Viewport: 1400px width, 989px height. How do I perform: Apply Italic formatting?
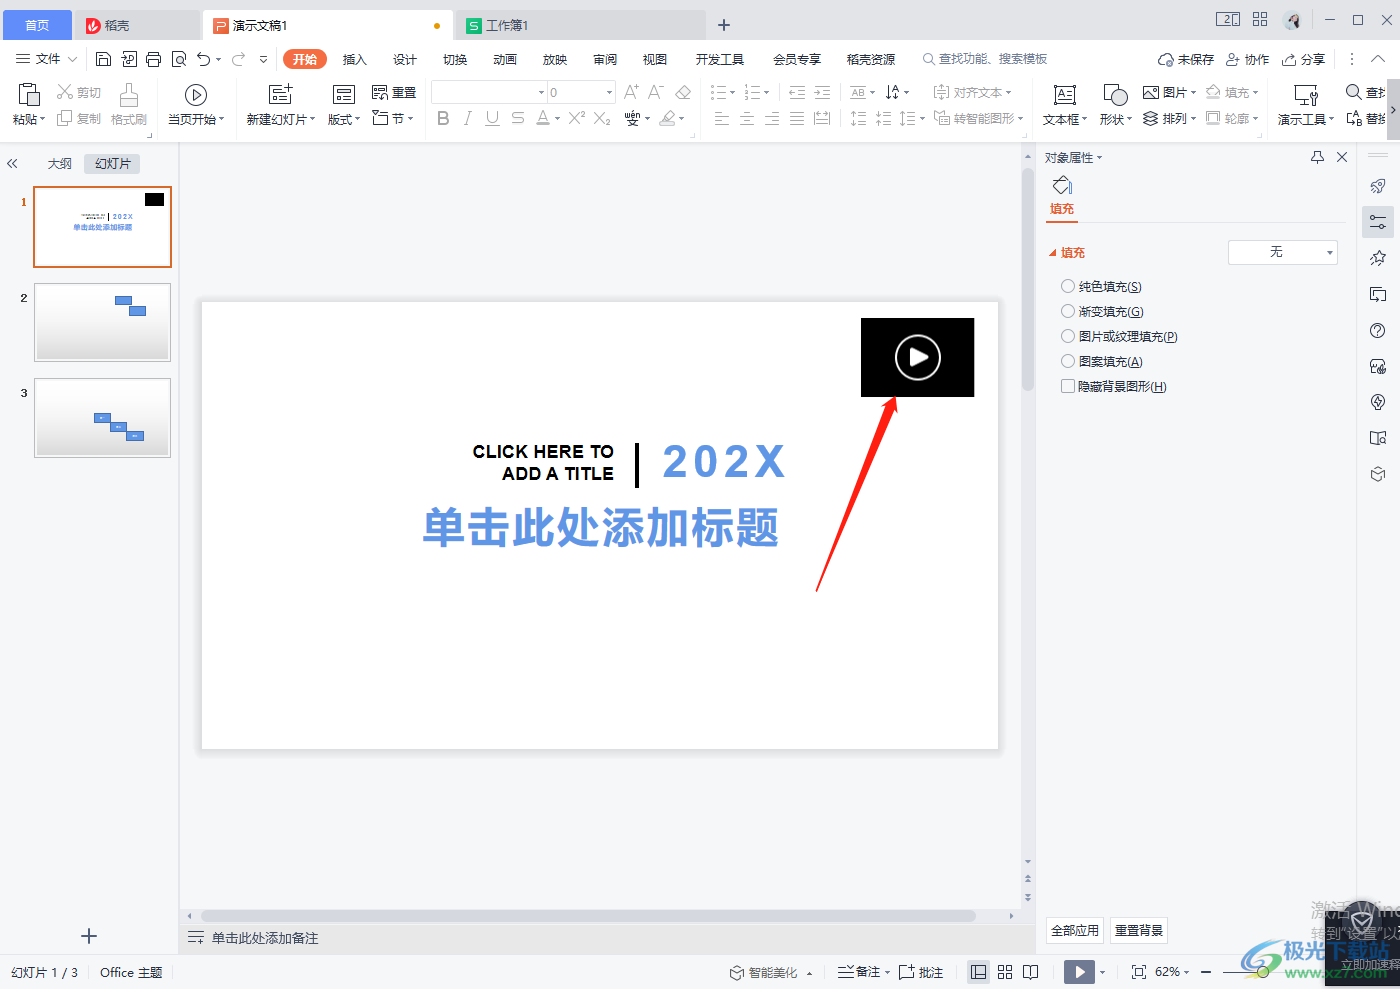click(x=467, y=118)
